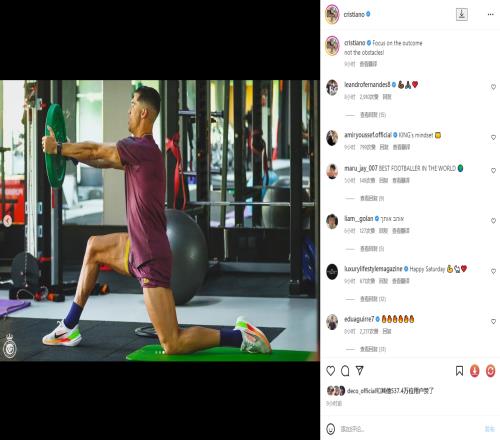Expand replies under the luxurylifestylemagazine comment
This screenshot has width=500, height=440.
point(373,299)
